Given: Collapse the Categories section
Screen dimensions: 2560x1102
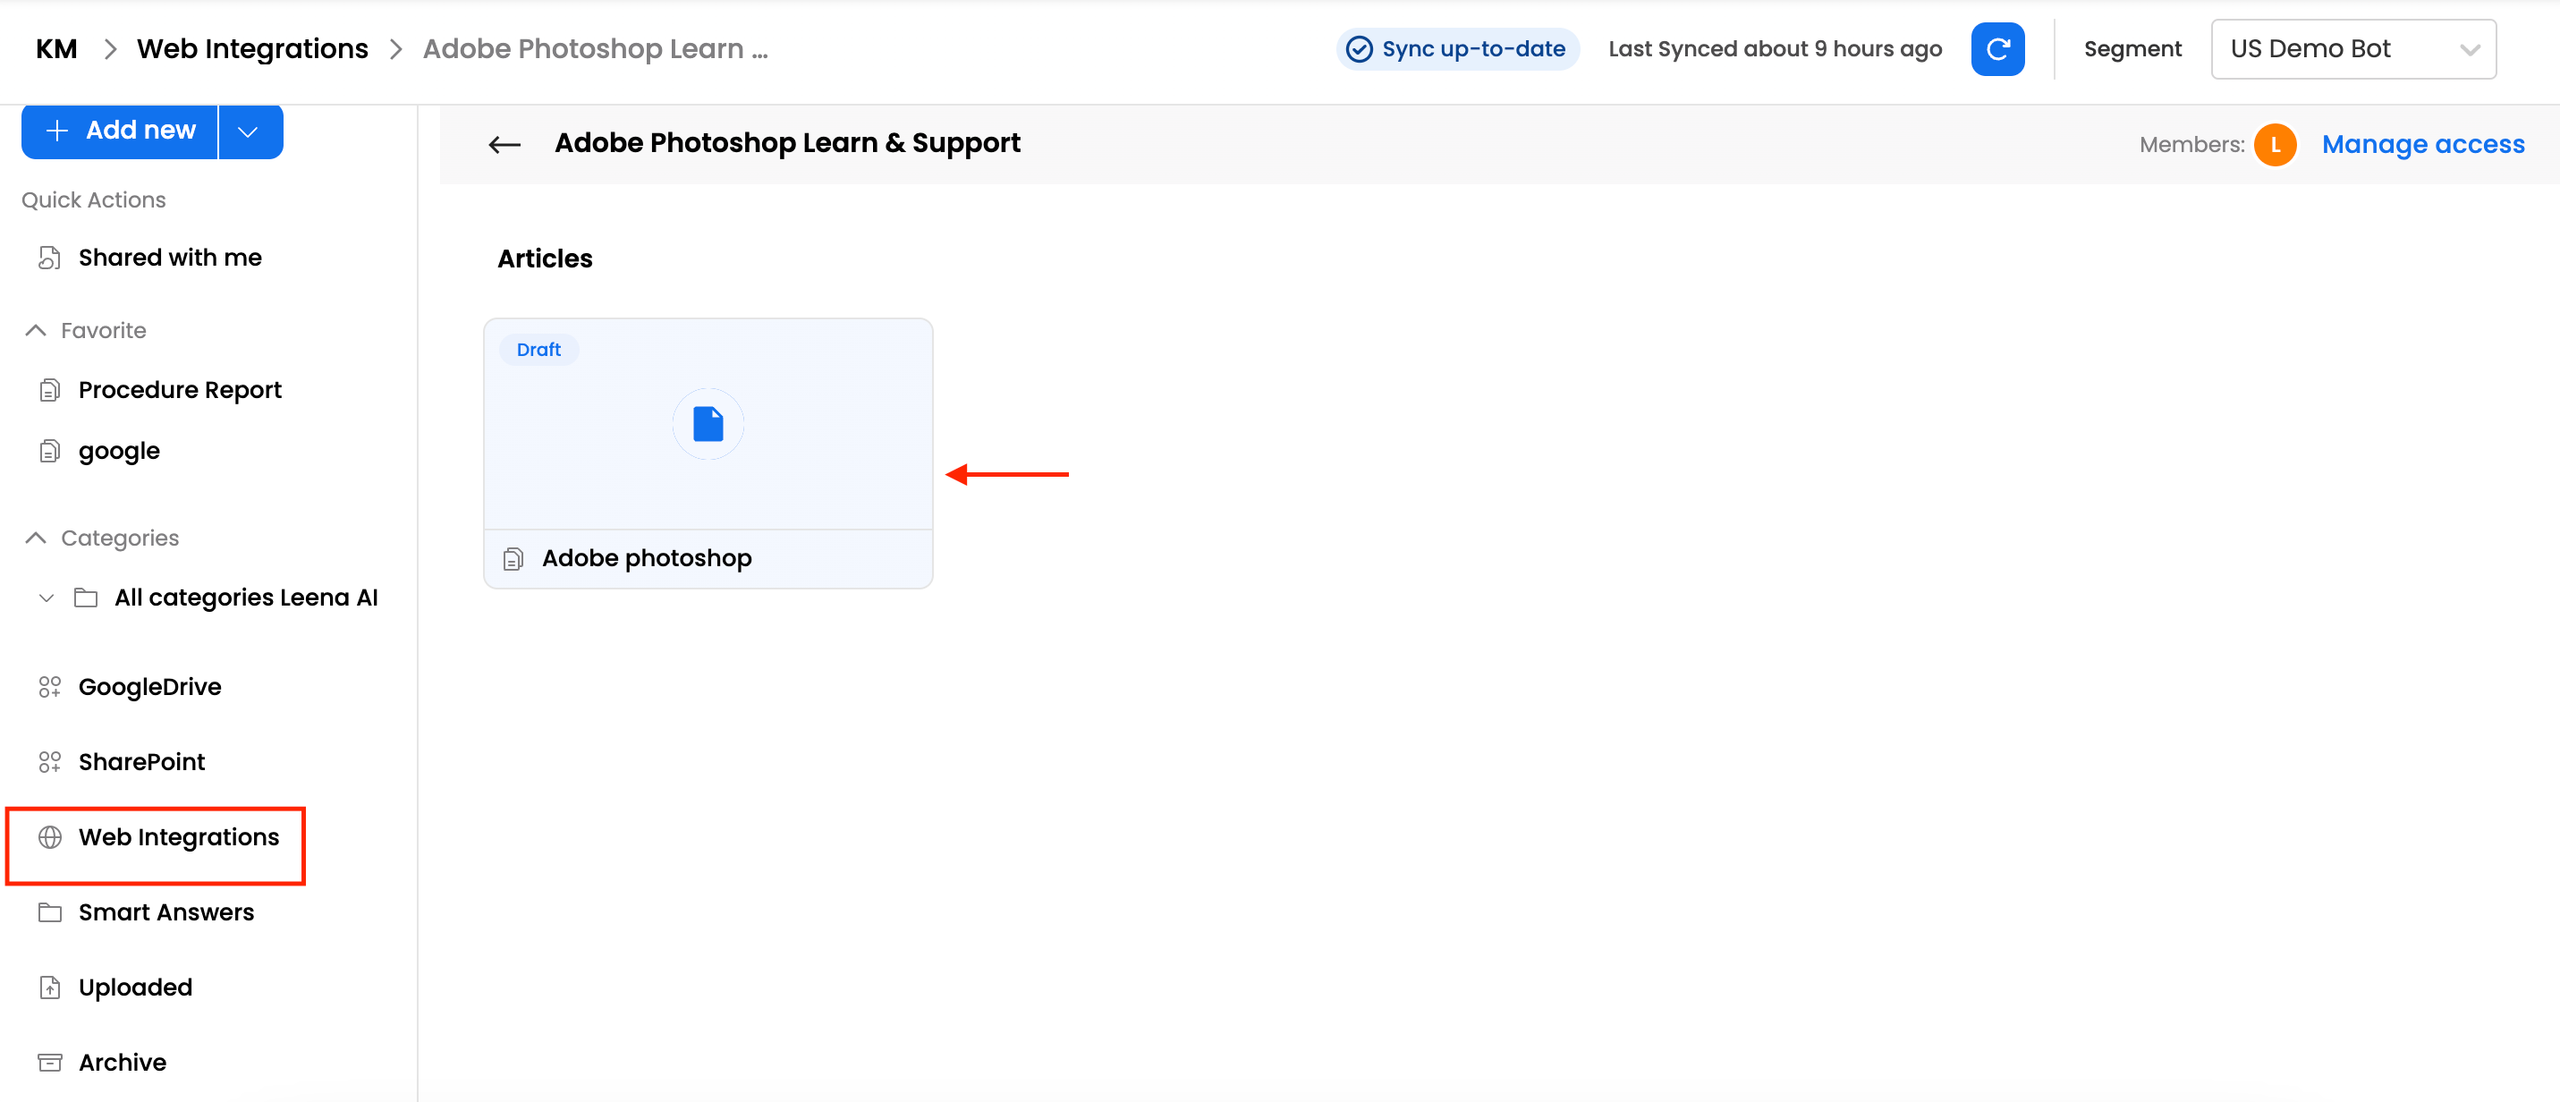Looking at the screenshot, I should (36, 538).
